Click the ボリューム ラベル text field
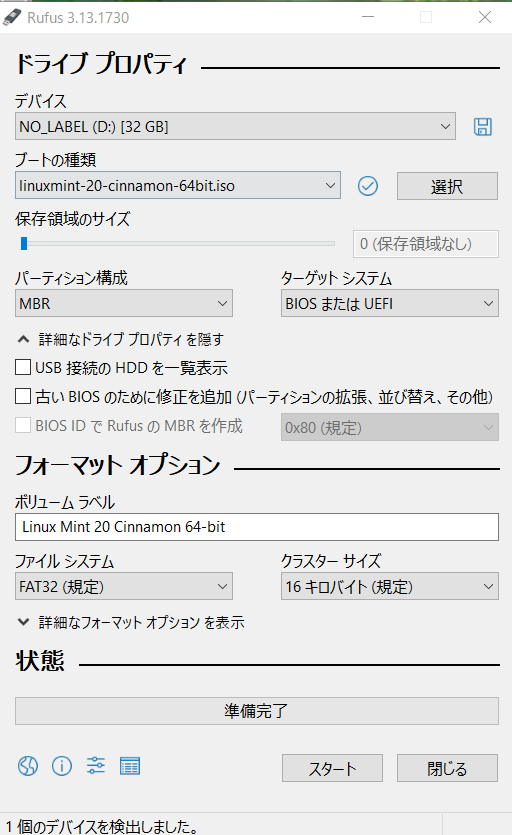 [x=257, y=527]
